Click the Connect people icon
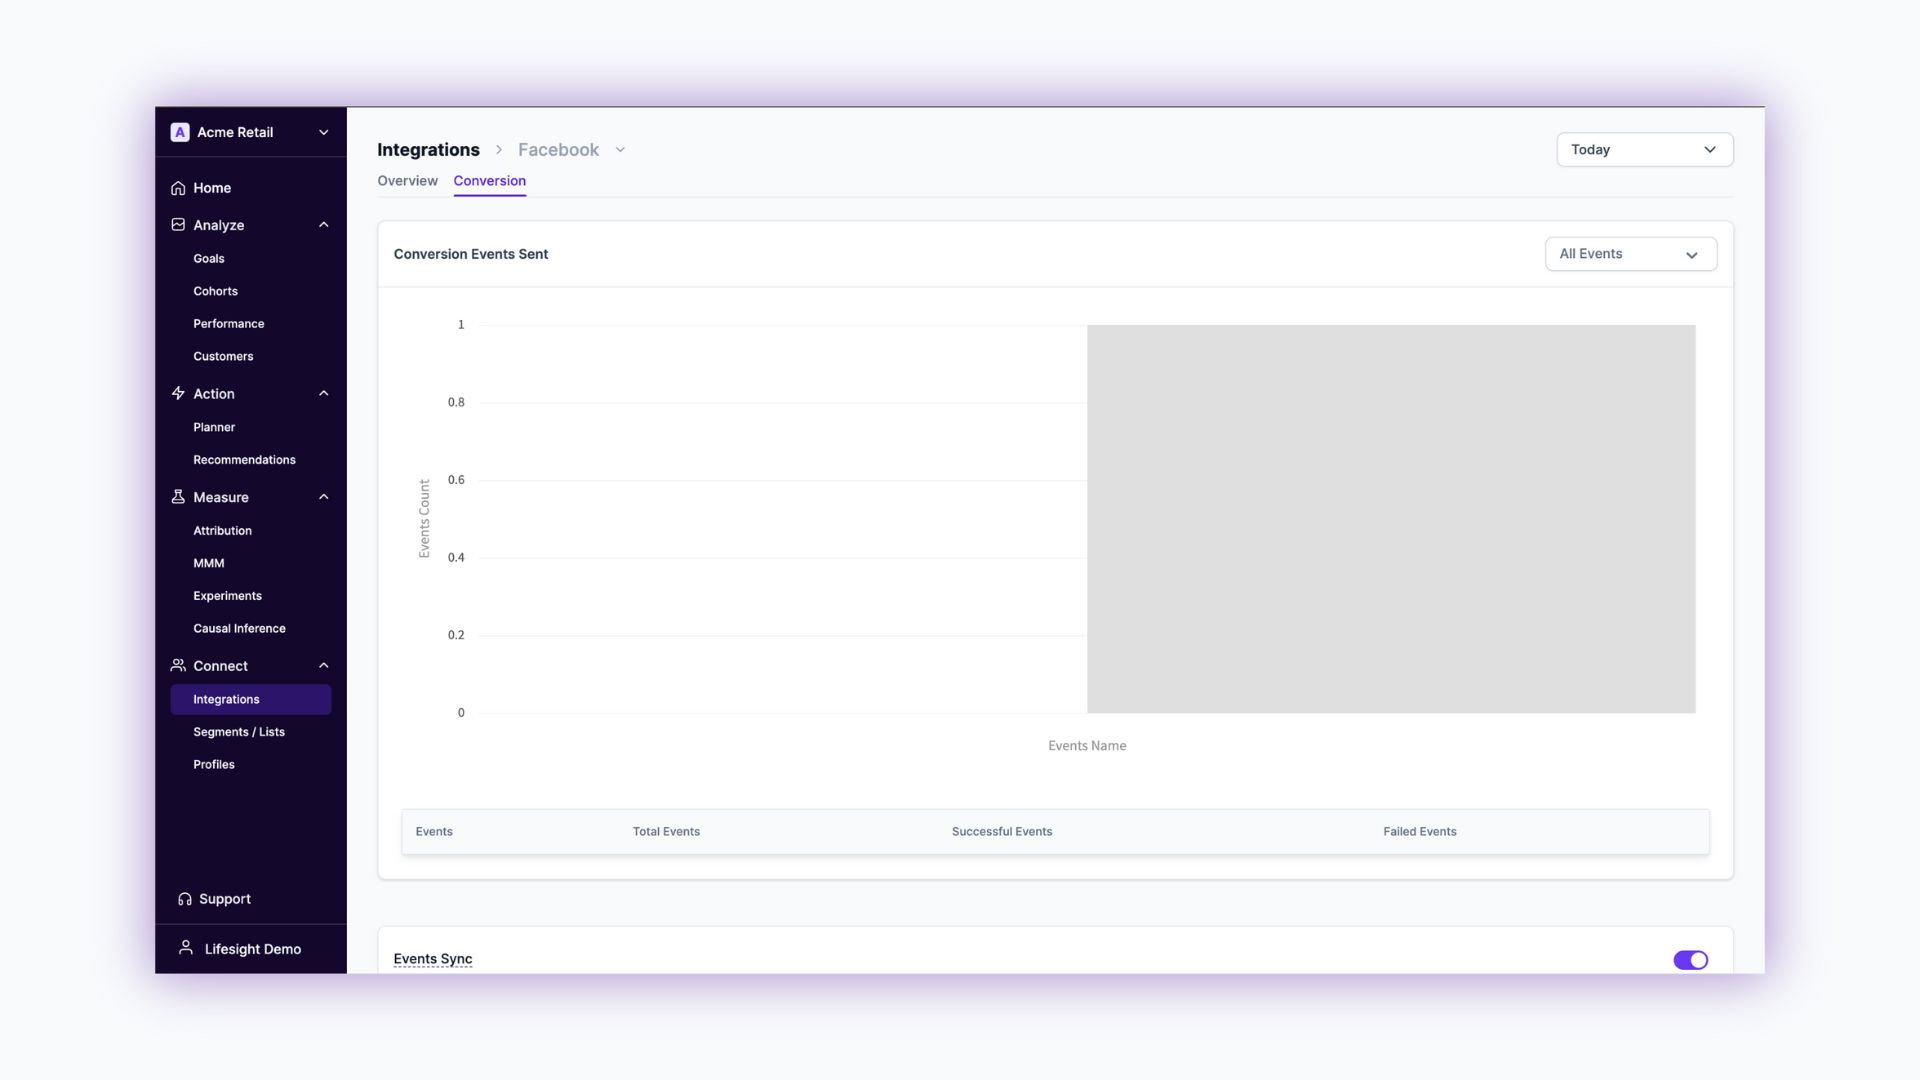 [x=178, y=666]
